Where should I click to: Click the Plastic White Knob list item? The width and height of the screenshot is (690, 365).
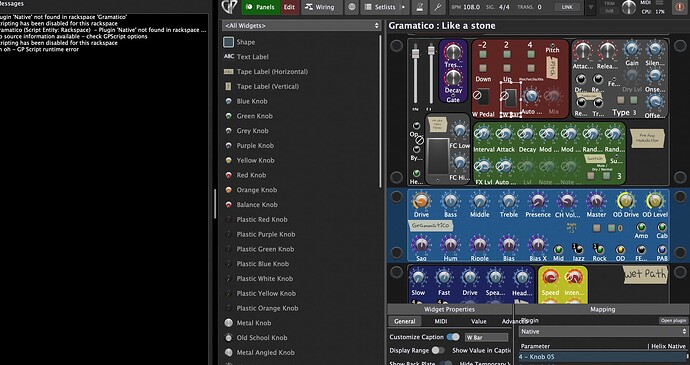264,278
